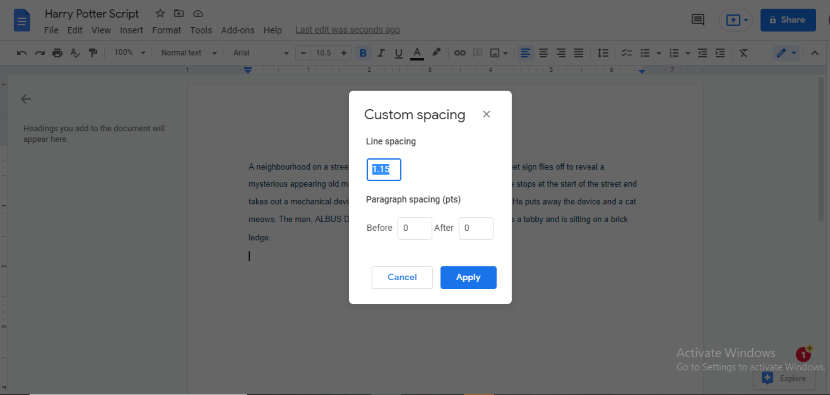Justify the text

[579, 53]
